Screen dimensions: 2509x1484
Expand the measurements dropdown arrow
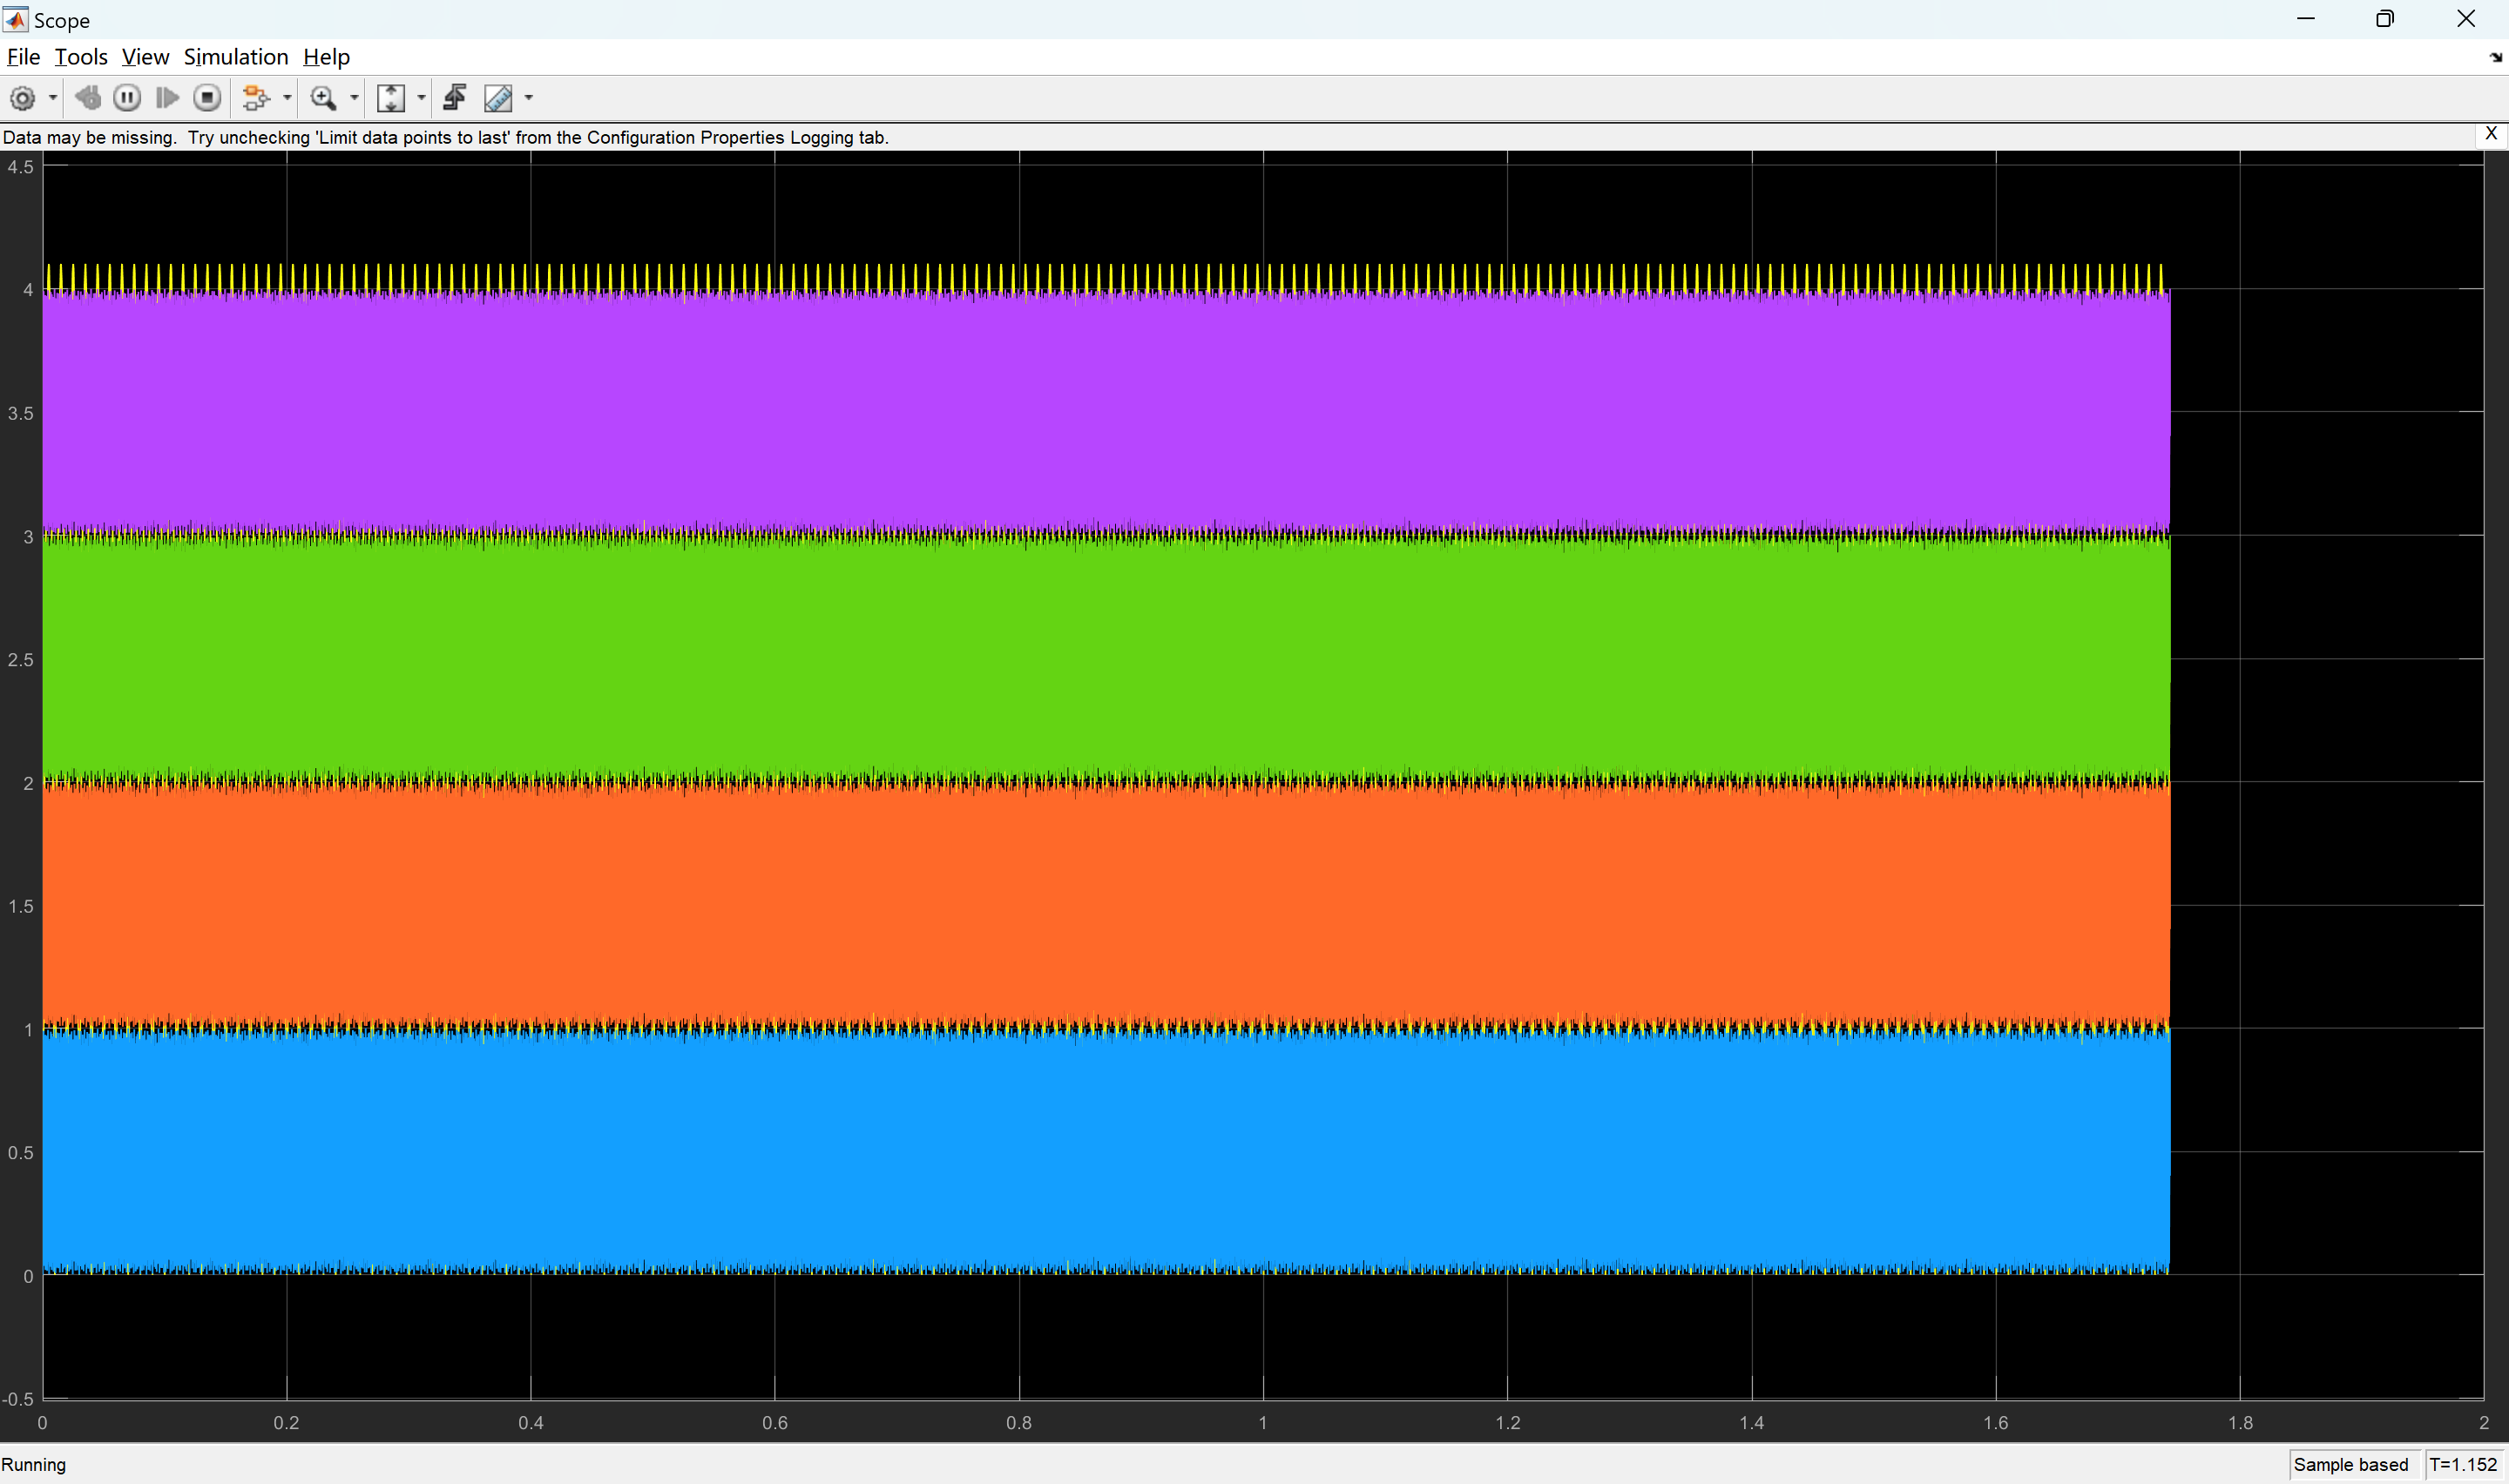tap(529, 98)
